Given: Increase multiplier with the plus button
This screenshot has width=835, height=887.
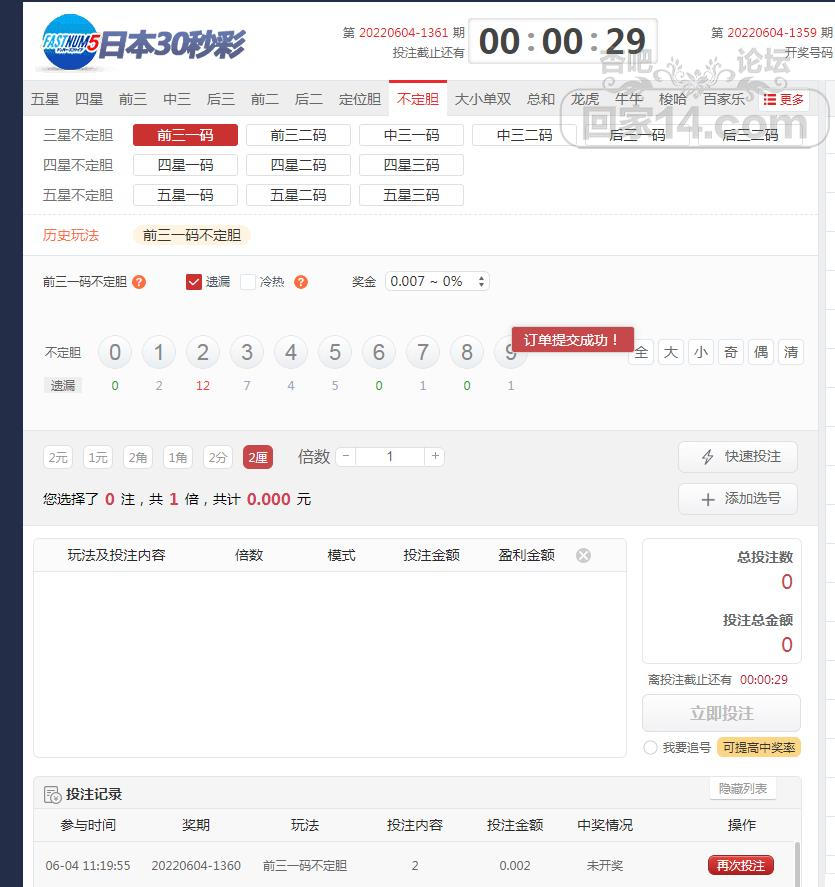Looking at the screenshot, I should 434,456.
